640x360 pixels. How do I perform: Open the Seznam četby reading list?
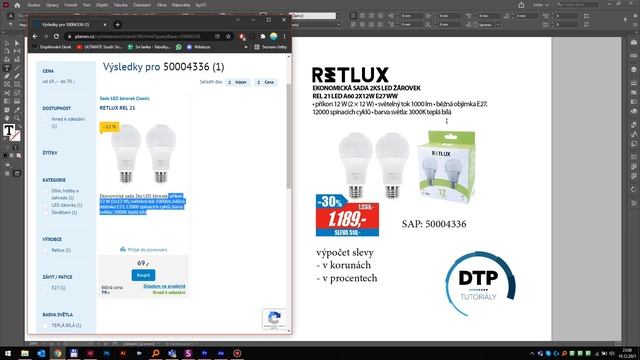pyautogui.click(x=270, y=47)
